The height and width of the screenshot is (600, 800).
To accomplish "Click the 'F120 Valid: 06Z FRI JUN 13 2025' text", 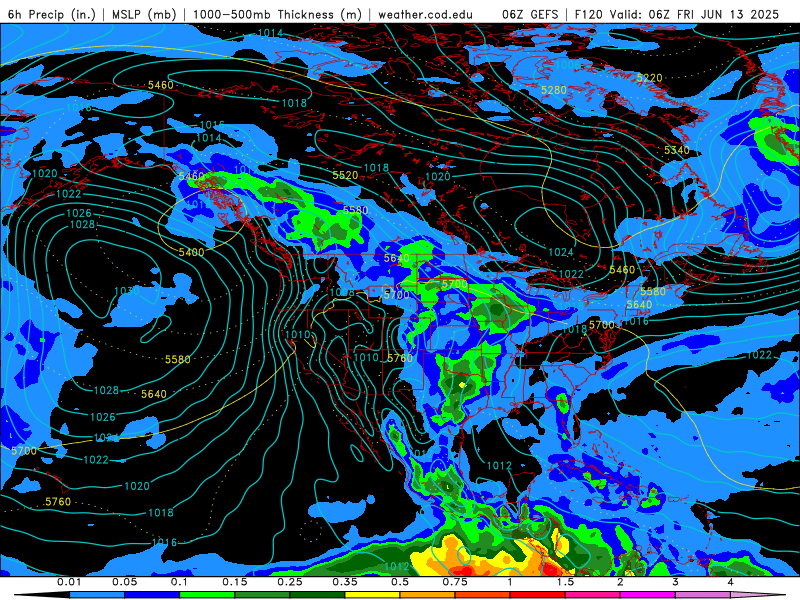I will [677, 14].
